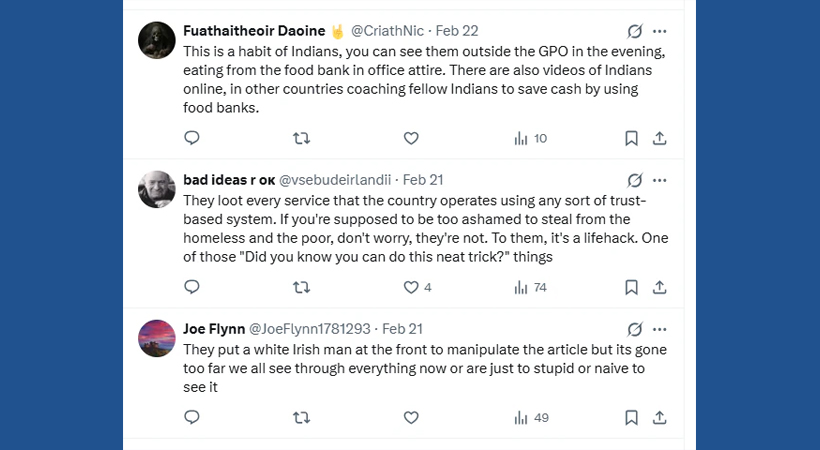The width and height of the screenshot is (820, 450).
Task: Click bad ideas r ок's profile avatar
Action: [x=157, y=189]
